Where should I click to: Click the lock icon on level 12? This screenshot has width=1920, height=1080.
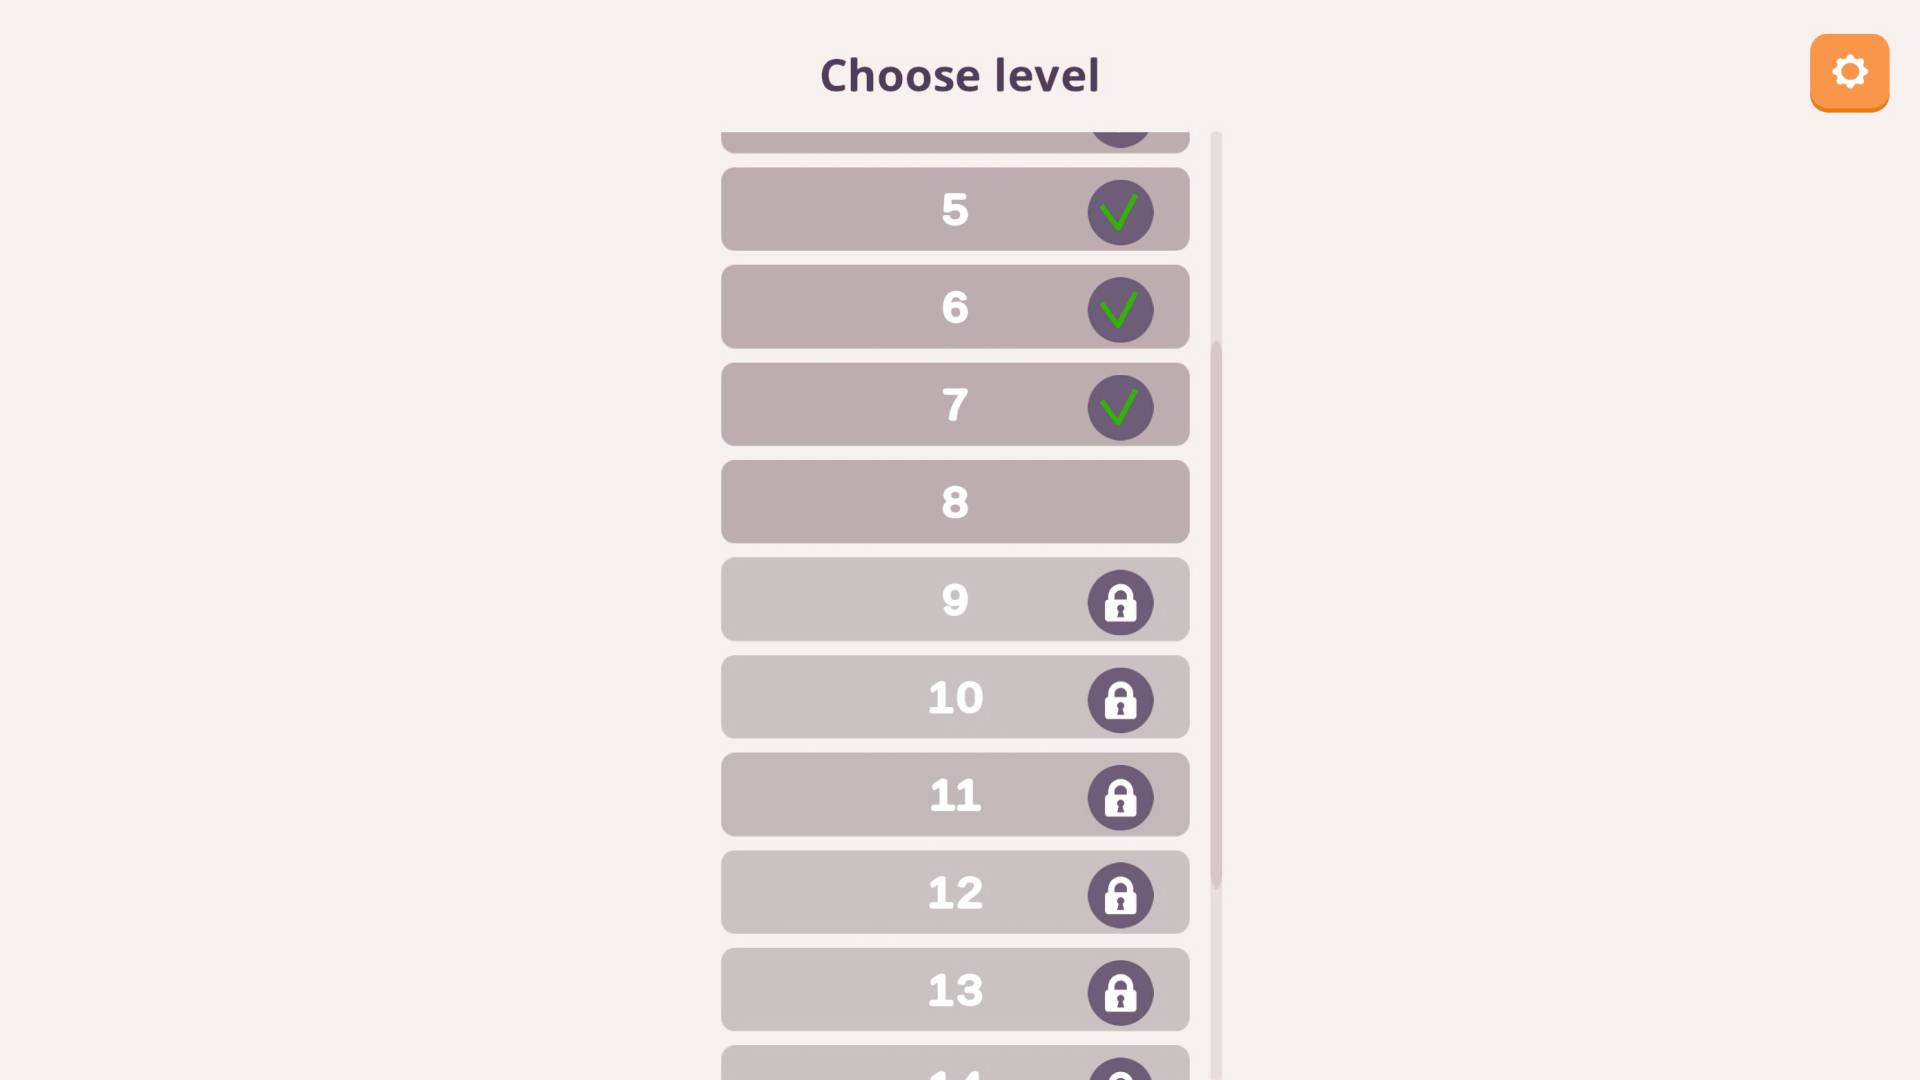(x=1120, y=895)
